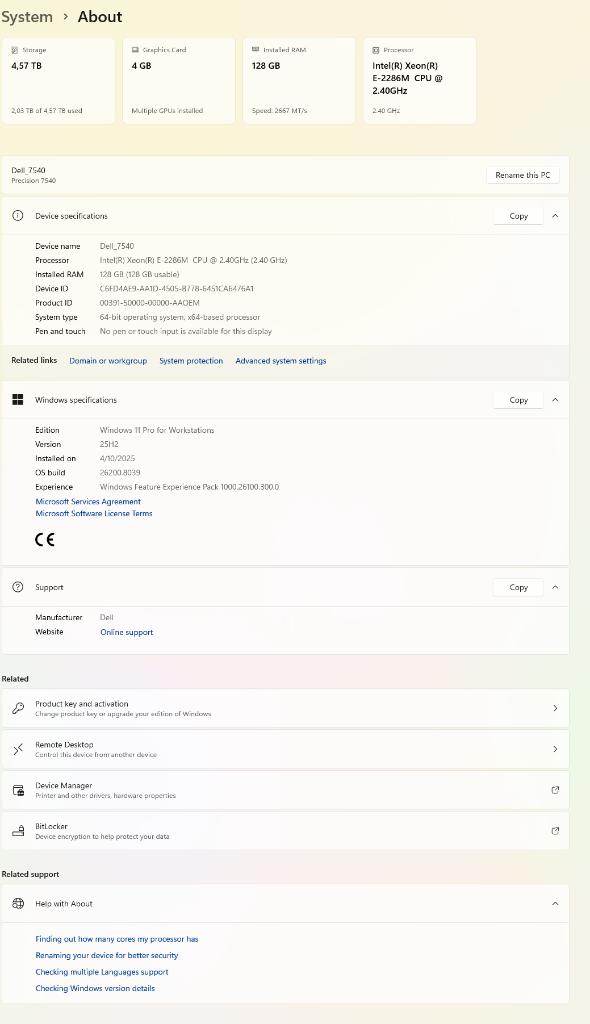Viewport: 590px width, 1024px height.
Task: Click the Support question mark icon
Action: [x=18, y=587]
